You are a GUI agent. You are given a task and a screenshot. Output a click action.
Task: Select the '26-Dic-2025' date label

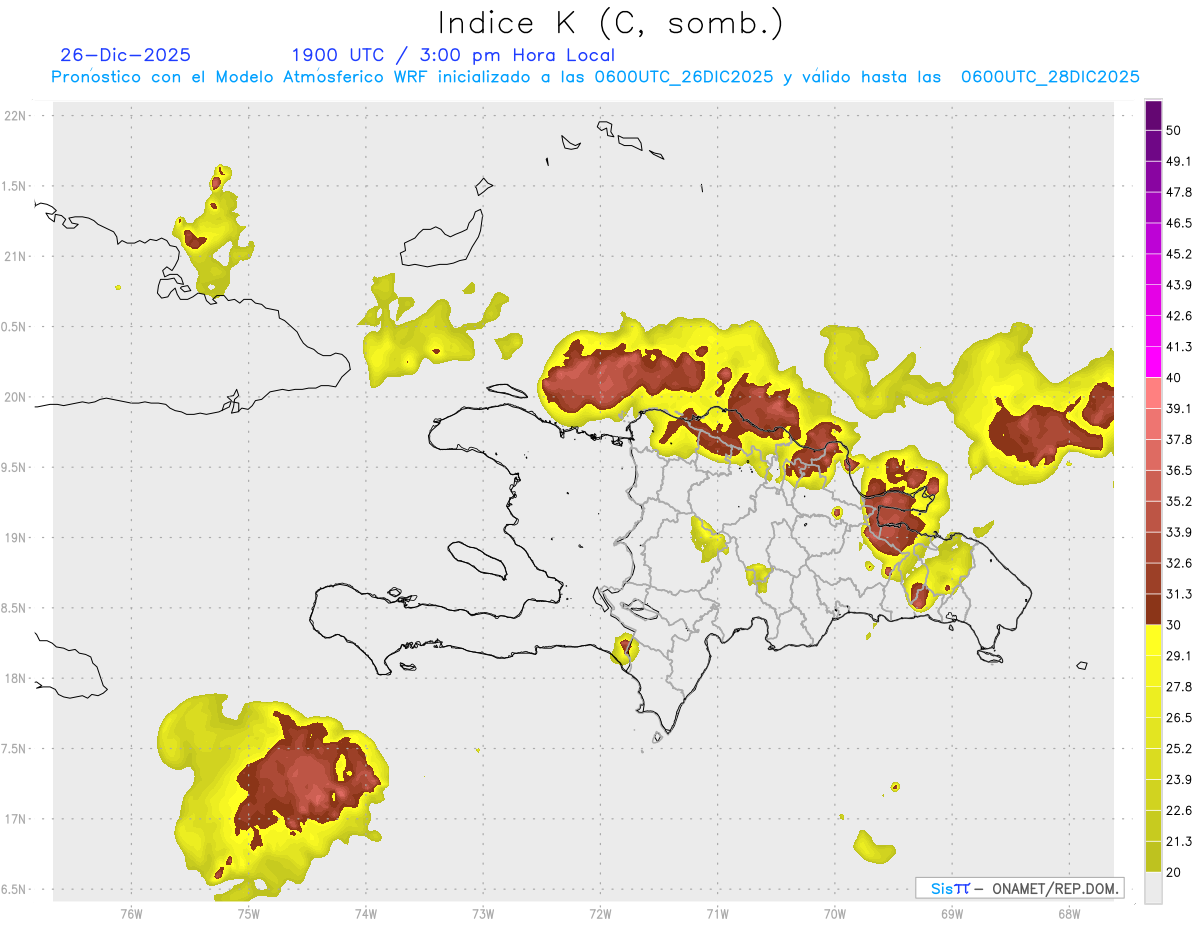coord(125,55)
